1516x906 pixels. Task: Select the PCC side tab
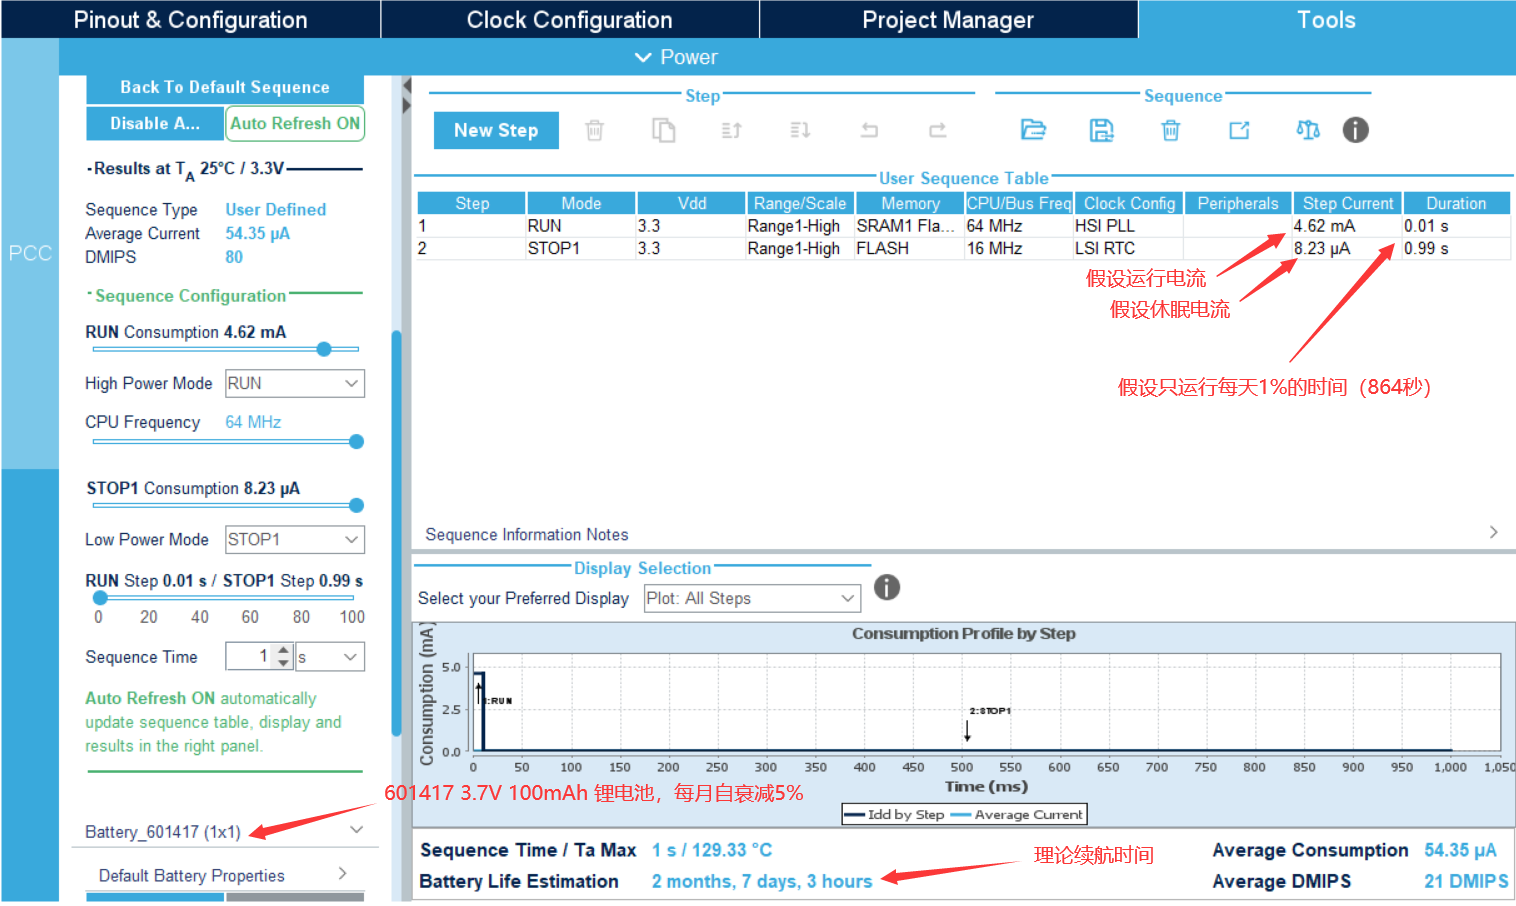tap(30, 253)
